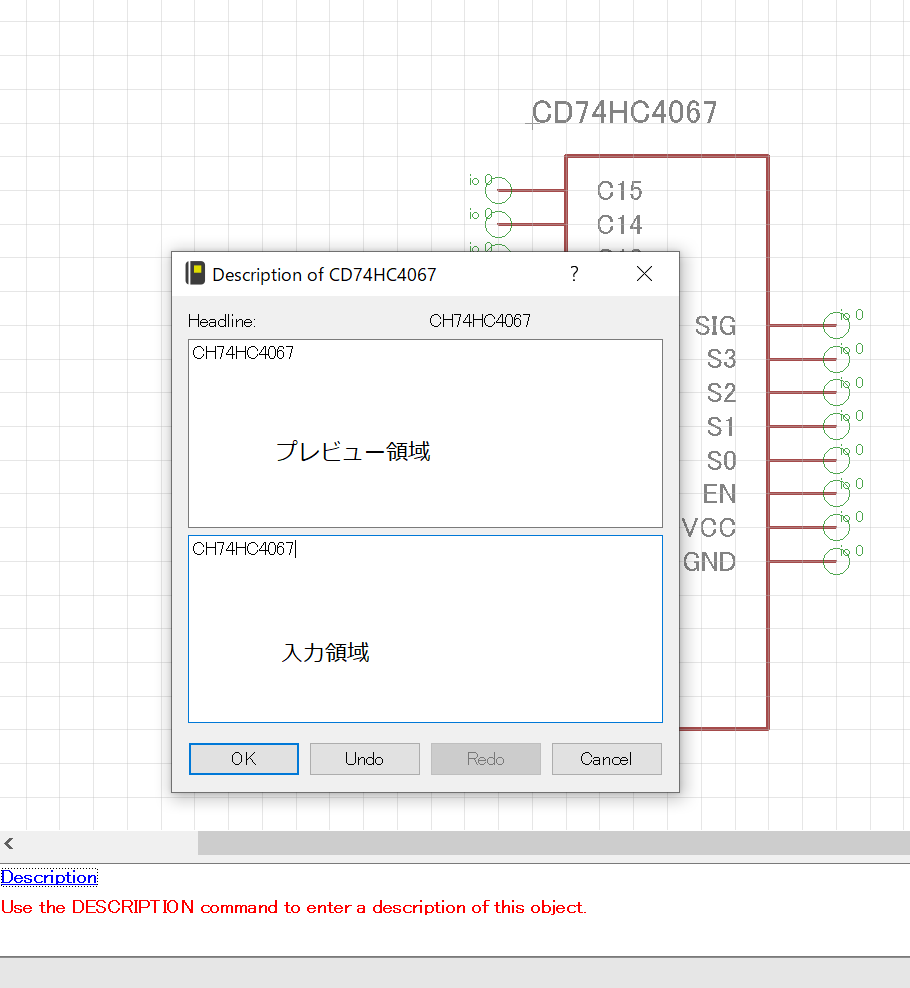The image size is (910, 988).
Task: Select the C15 pin label
Action: click(x=619, y=191)
